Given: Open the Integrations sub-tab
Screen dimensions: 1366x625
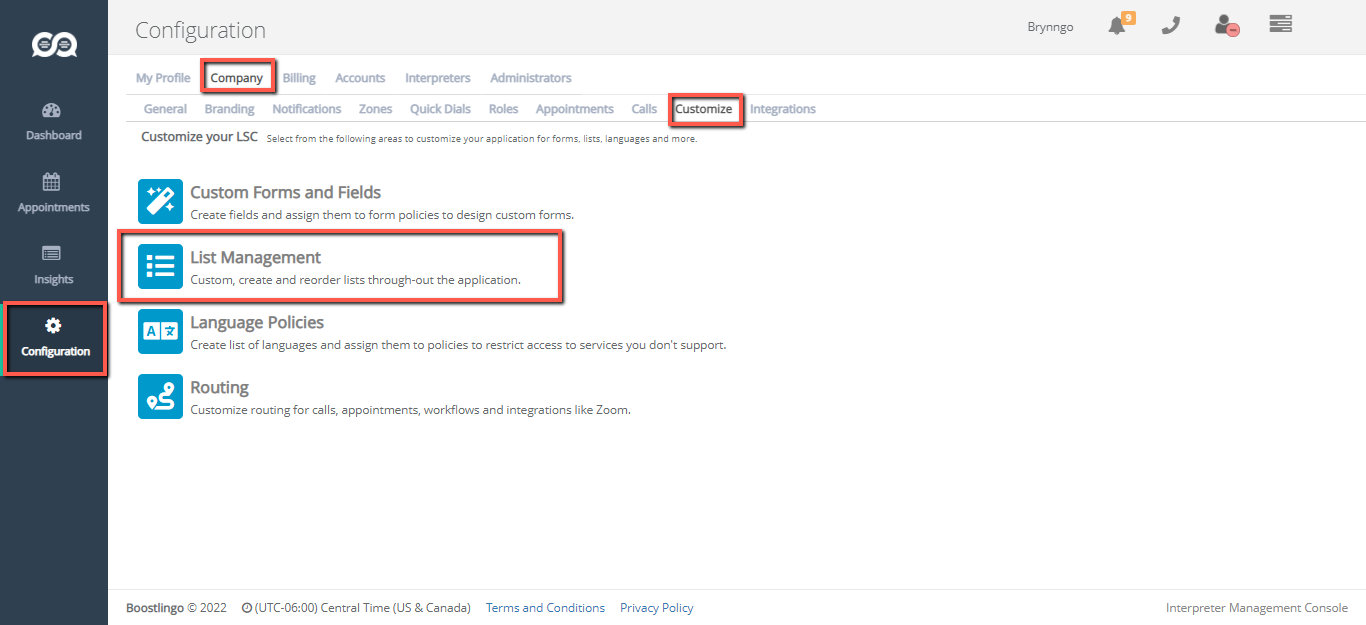Looking at the screenshot, I should click(782, 109).
